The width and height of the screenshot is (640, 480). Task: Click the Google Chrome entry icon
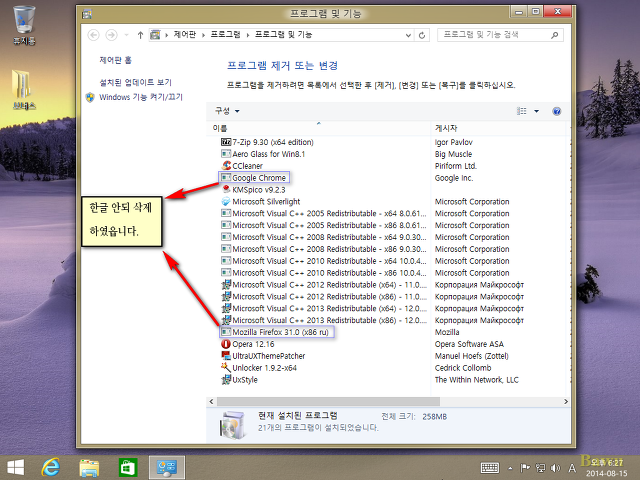226,178
